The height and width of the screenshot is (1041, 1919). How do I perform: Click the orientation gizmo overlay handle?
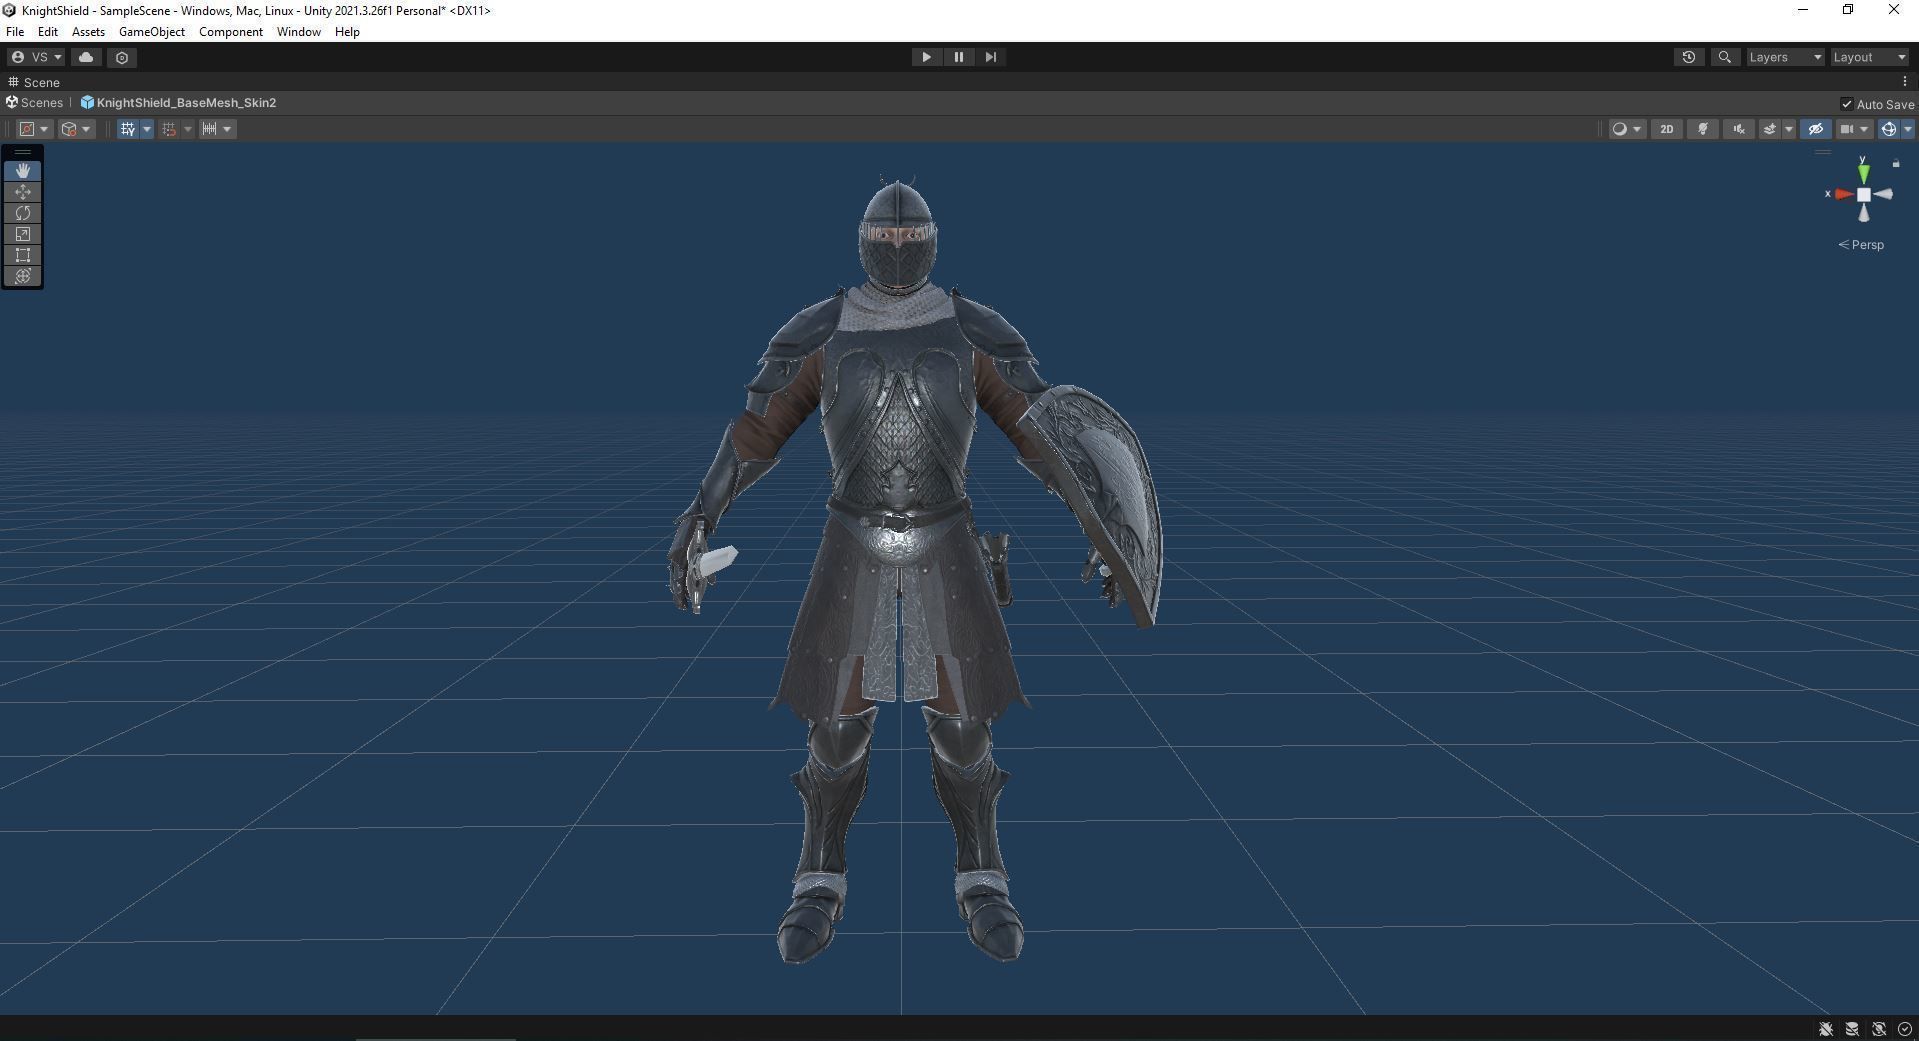1823,153
